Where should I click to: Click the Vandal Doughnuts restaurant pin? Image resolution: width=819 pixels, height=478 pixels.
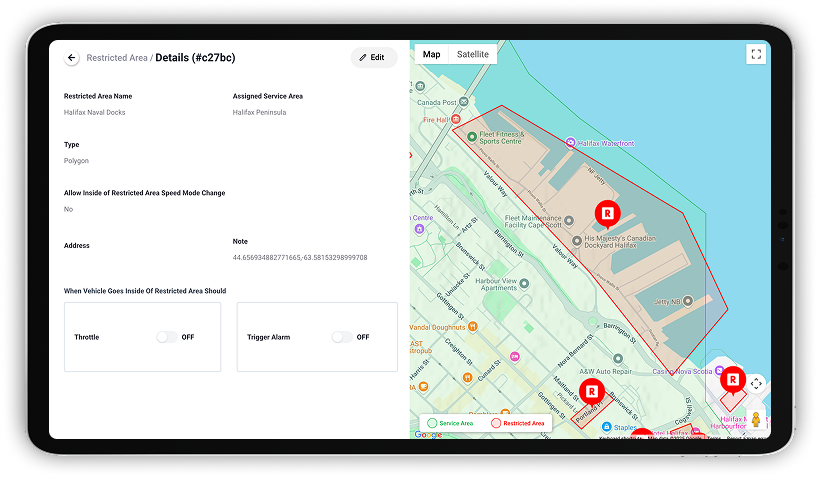pyautogui.click(x=473, y=327)
